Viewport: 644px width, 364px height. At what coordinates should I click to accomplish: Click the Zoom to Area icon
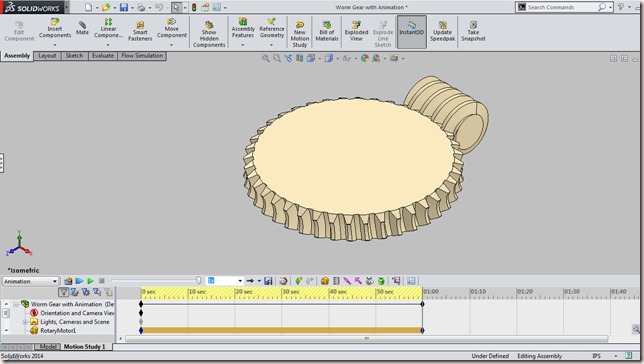click(277, 58)
